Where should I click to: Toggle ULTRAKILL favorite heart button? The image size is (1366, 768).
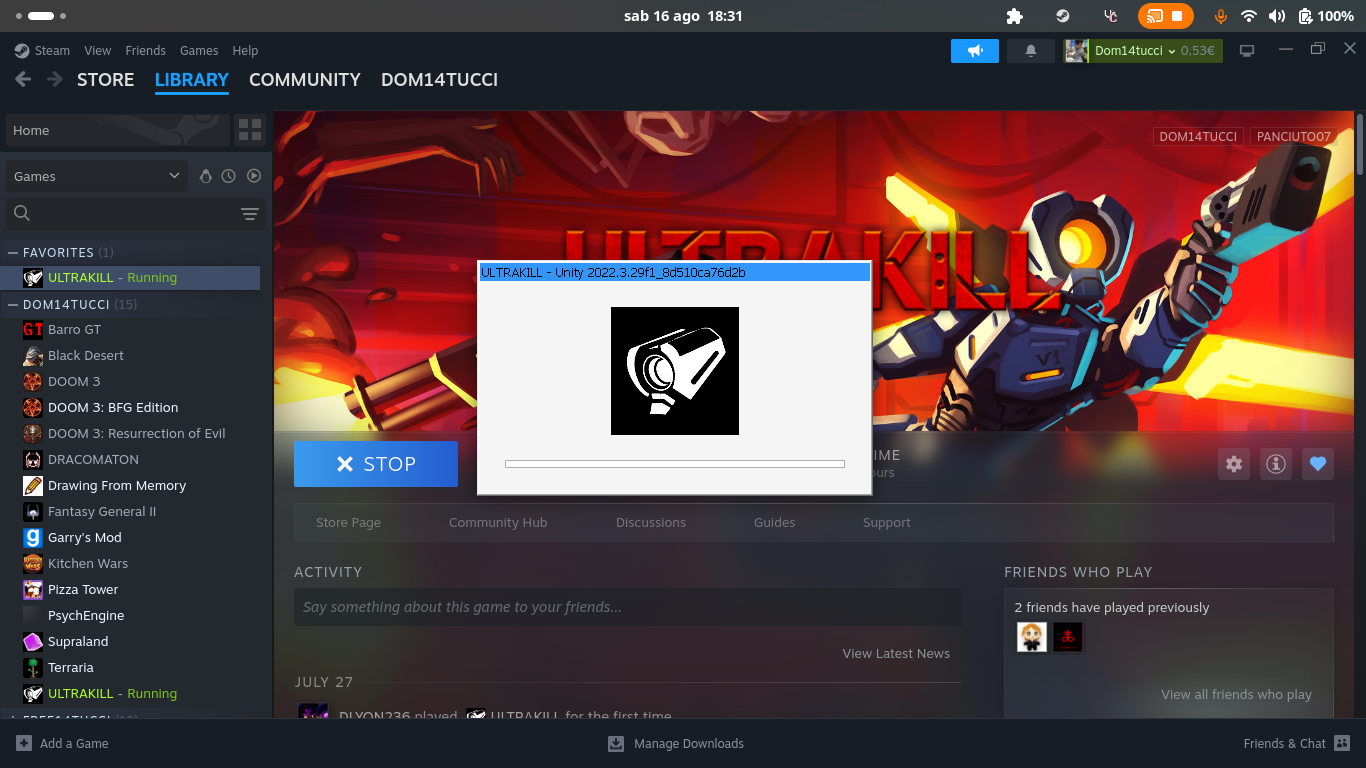(1318, 464)
